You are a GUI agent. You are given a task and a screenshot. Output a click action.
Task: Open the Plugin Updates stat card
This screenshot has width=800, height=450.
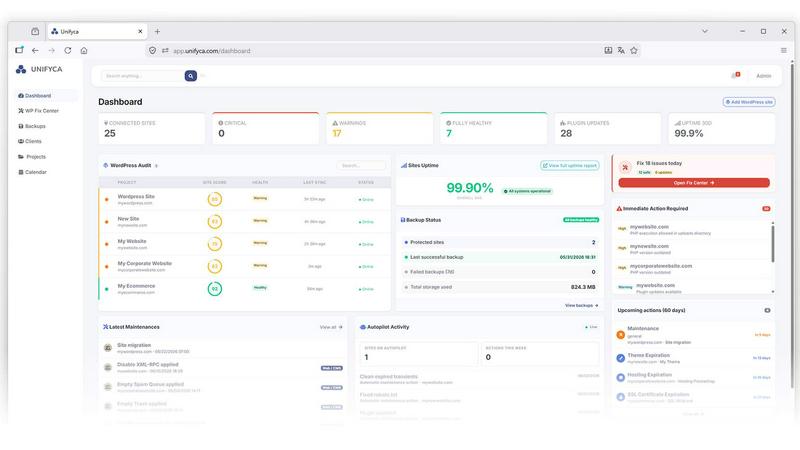pyautogui.click(x=608, y=129)
